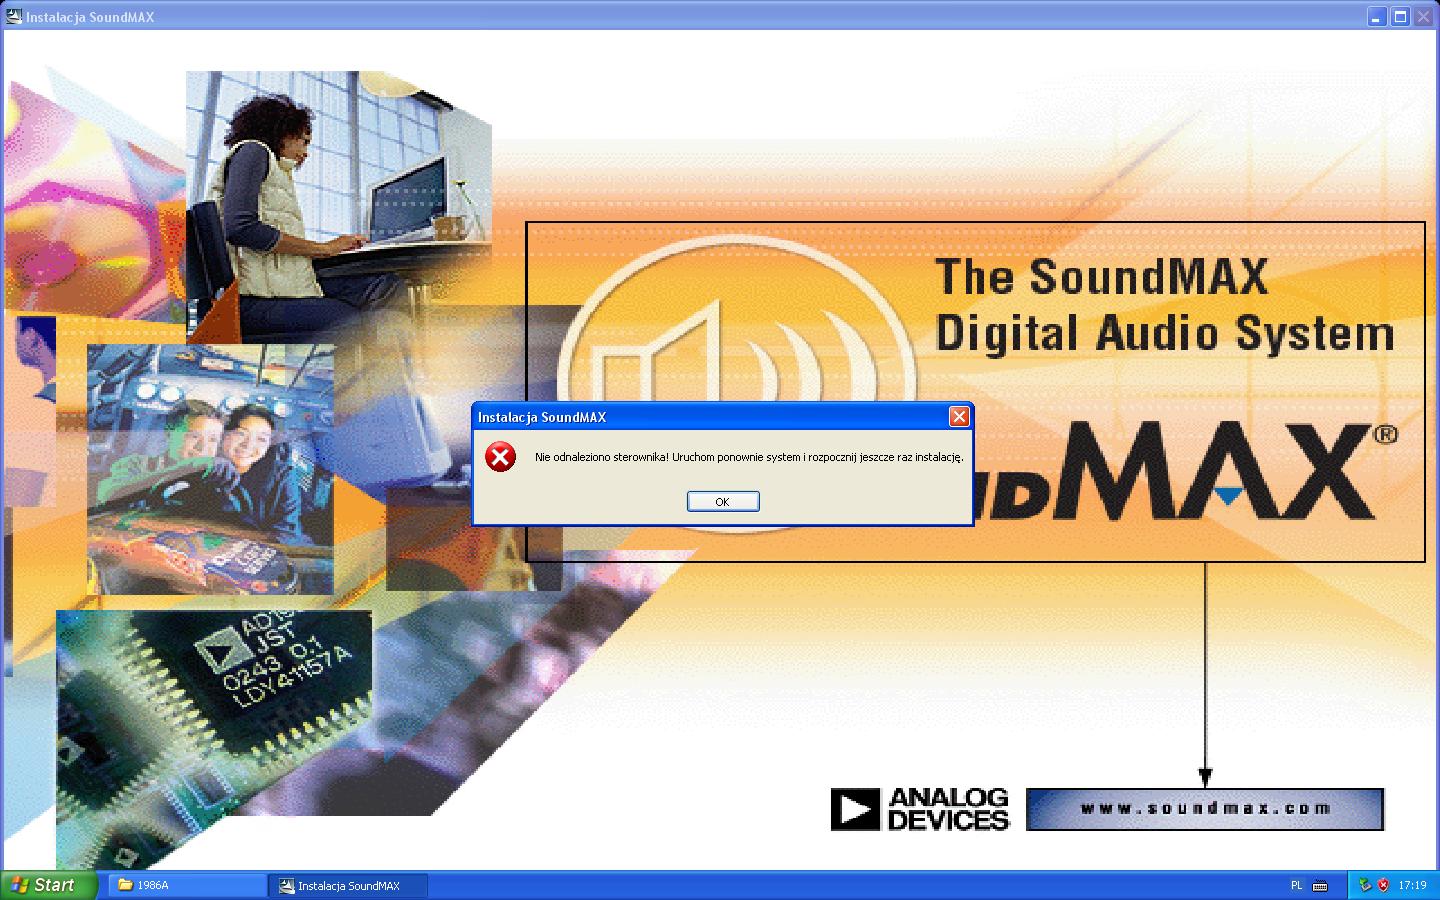
Task: Click the Safely Remove Hardware tray icon
Action: tap(1365, 885)
